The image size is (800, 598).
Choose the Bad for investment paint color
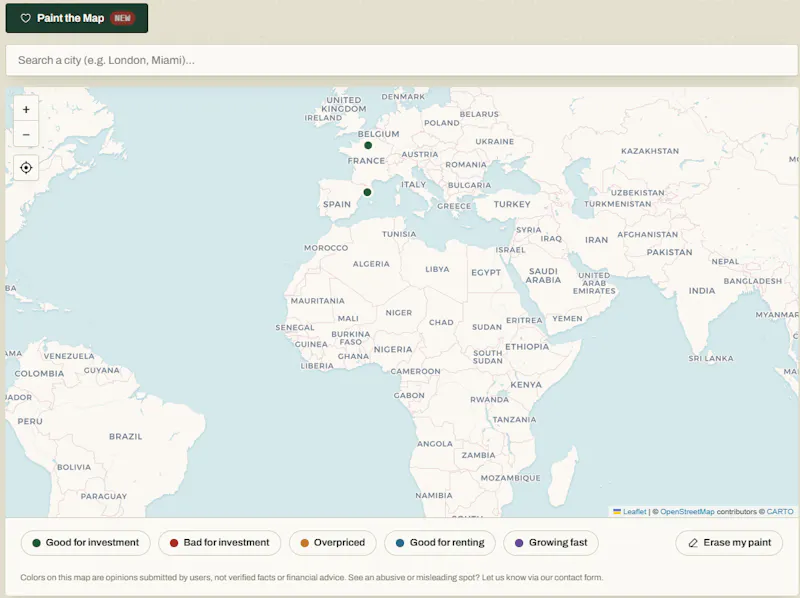tap(219, 543)
